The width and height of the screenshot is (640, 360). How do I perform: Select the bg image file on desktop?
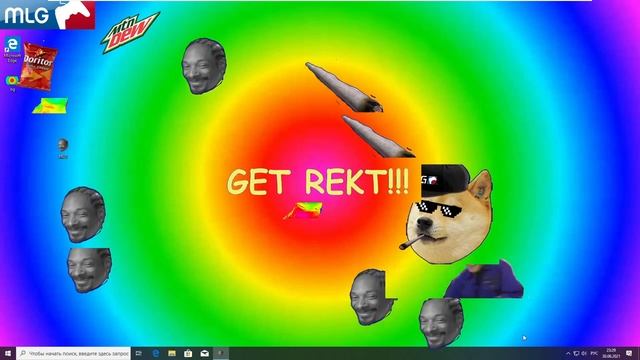[12, 83]
